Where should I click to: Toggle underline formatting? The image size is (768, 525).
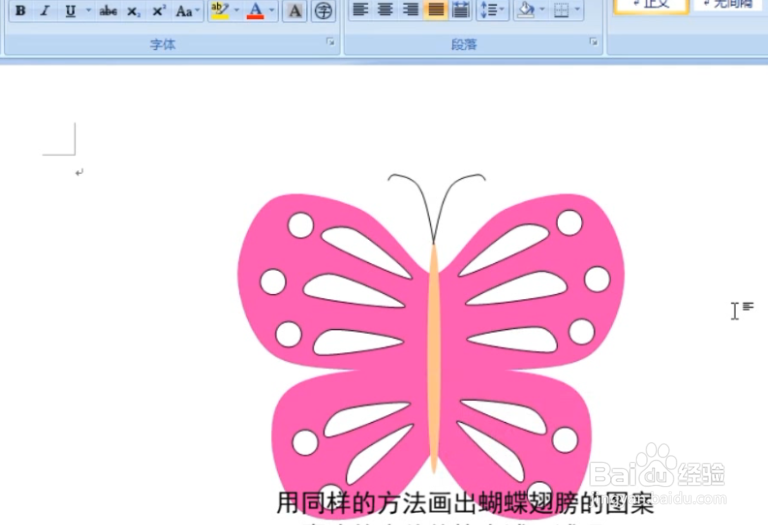71,10
